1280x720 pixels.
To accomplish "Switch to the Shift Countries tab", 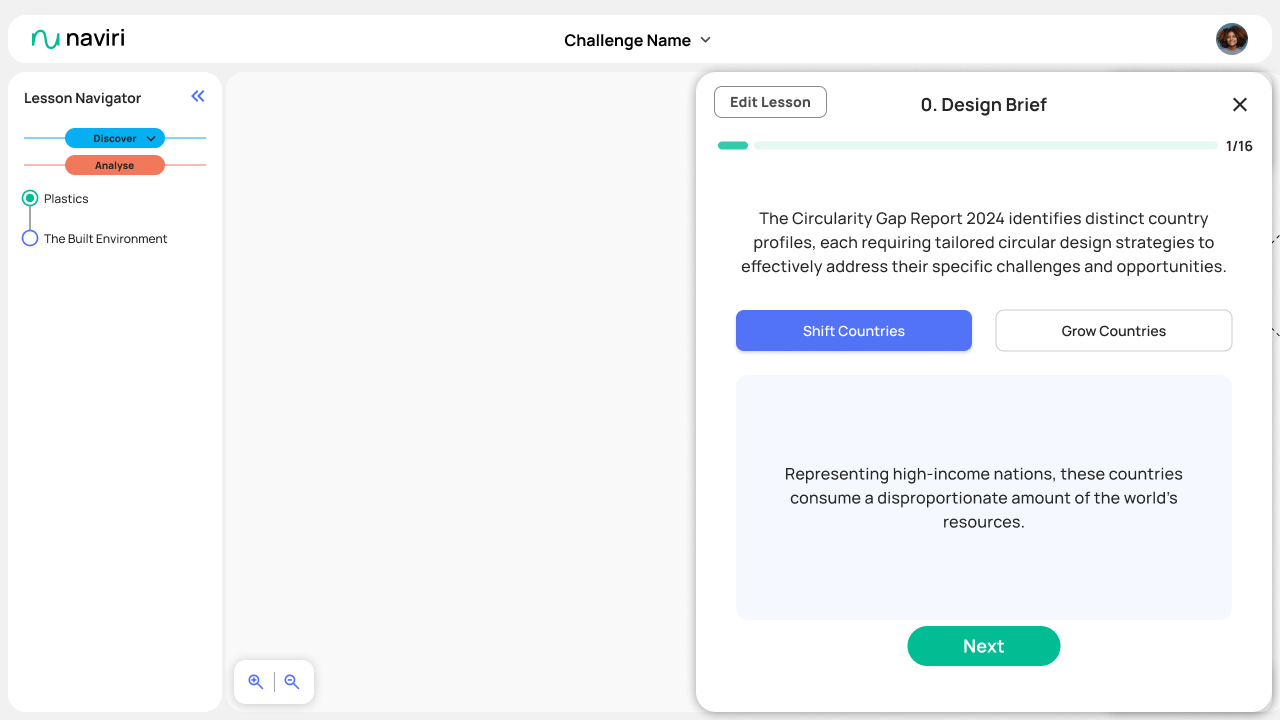I will [x=854, y=331].
